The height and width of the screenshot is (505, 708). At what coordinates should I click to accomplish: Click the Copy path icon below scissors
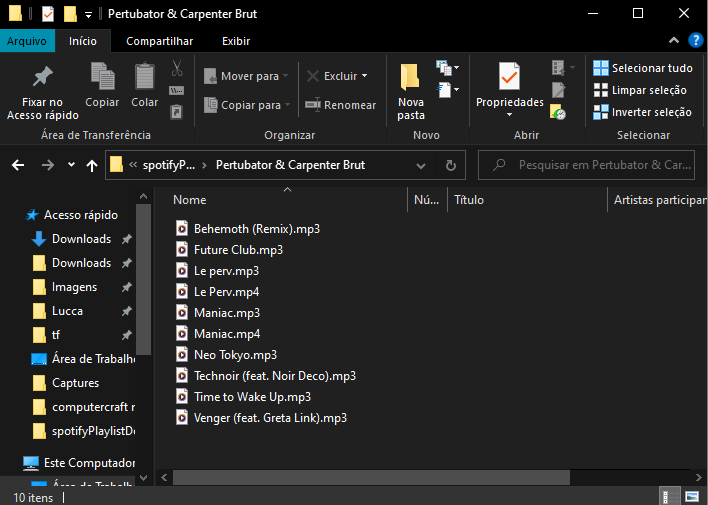(x=176, y=91)
